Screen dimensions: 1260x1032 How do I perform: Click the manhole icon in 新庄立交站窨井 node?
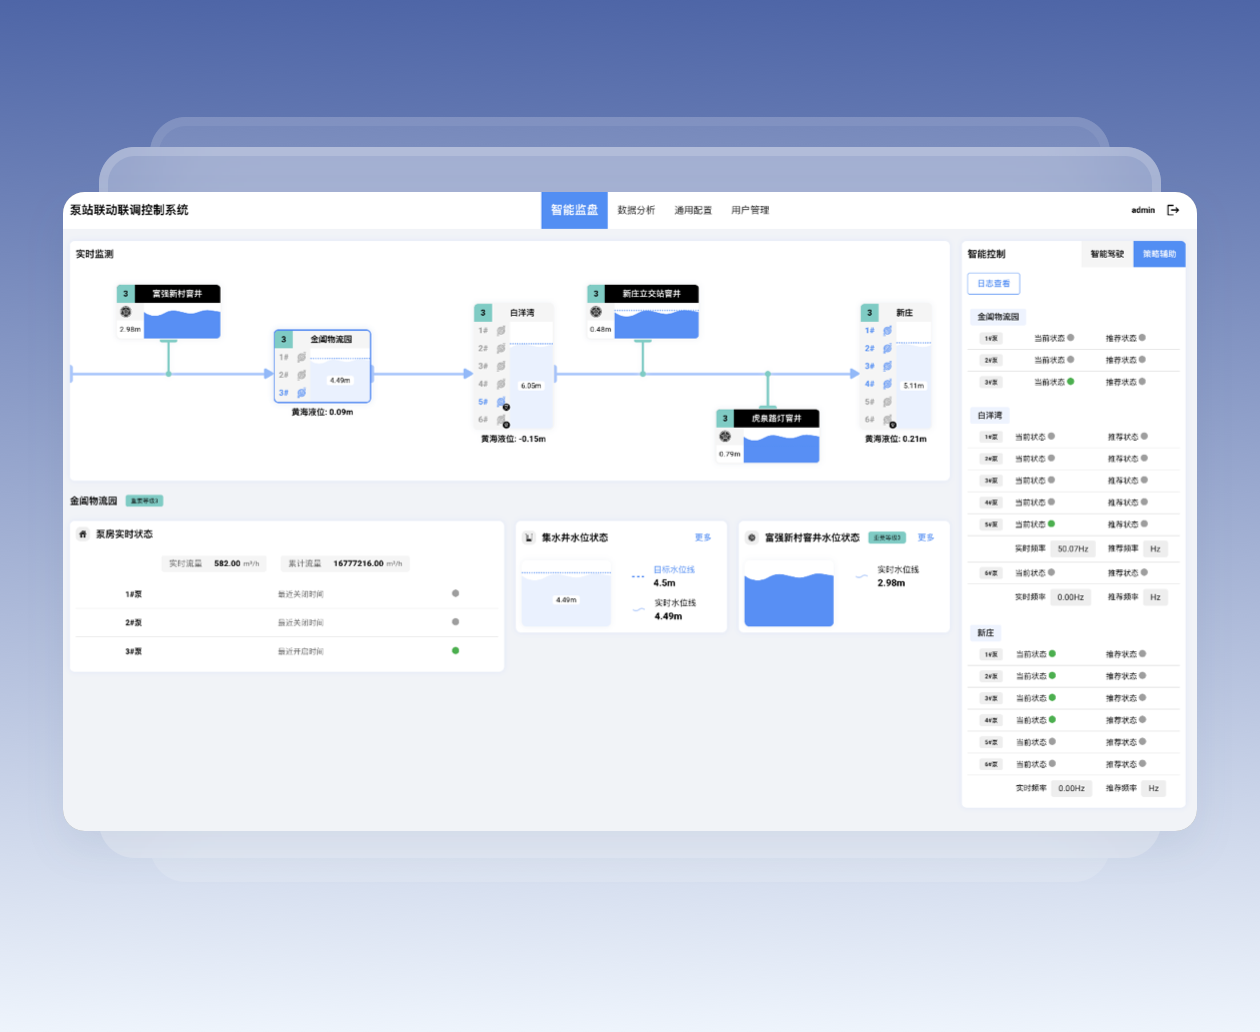(x=596, y=312)
